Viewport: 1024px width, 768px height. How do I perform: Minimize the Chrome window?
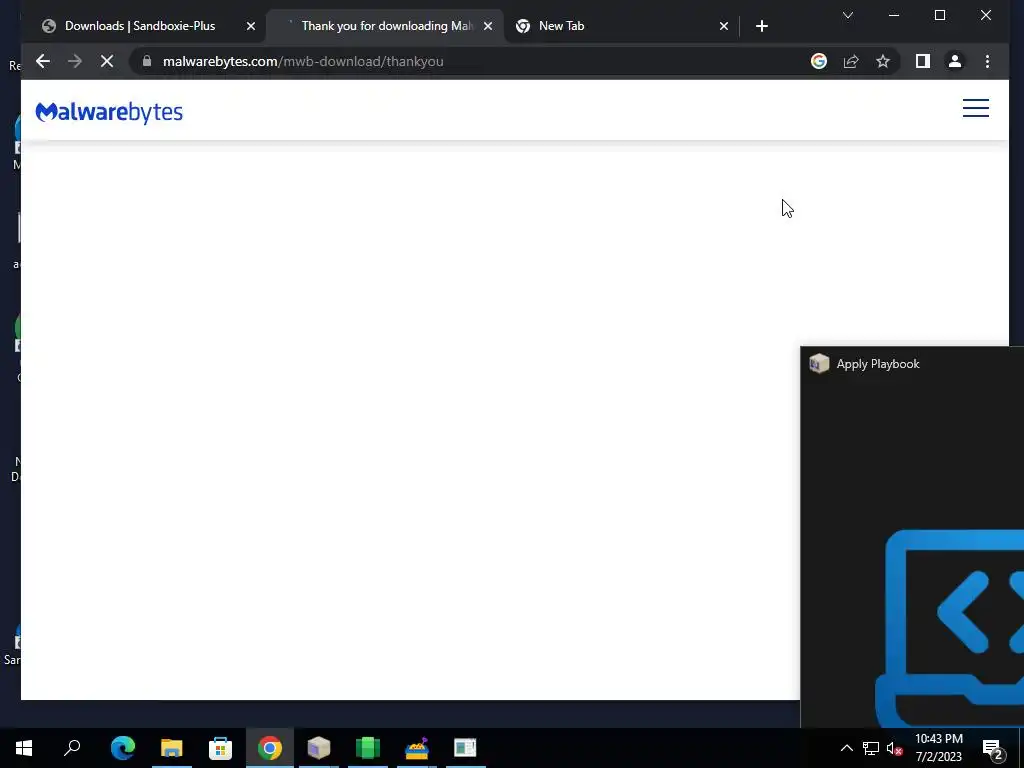pos(894,15)
